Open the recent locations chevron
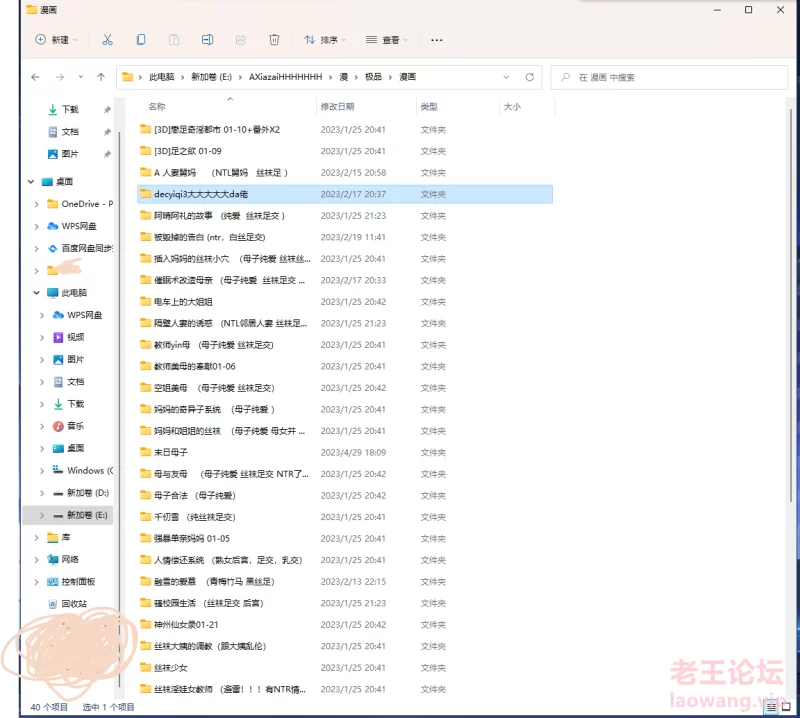Viewport: 800px width, 718px height. click(81, 77)
